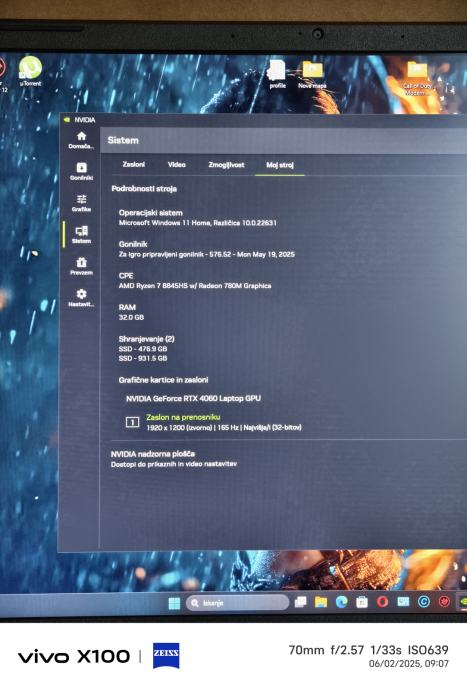Open the Nova mapa desktop folder
The image size is (467, 690).
point(312,75)
